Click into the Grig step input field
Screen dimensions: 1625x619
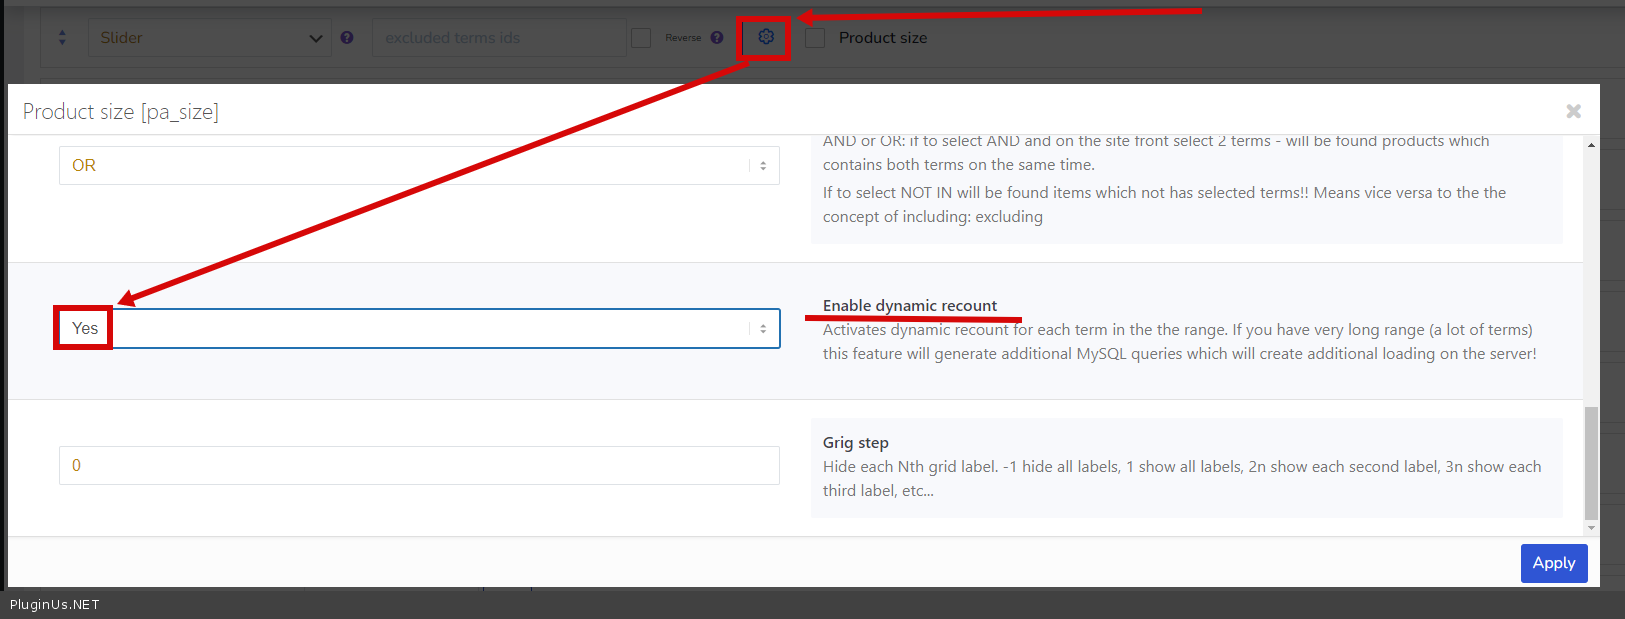pyautogui.click(x=419, y=466)
